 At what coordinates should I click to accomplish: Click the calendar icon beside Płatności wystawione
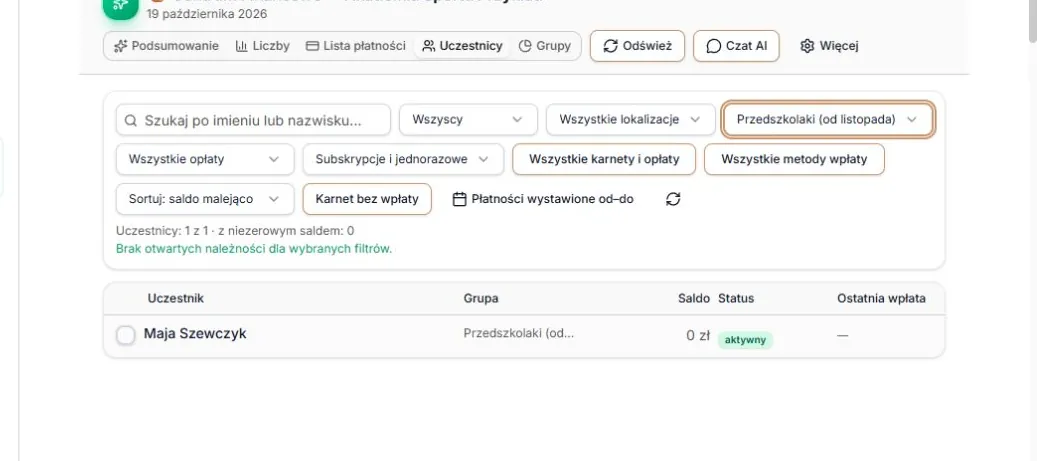click(460, 199)
